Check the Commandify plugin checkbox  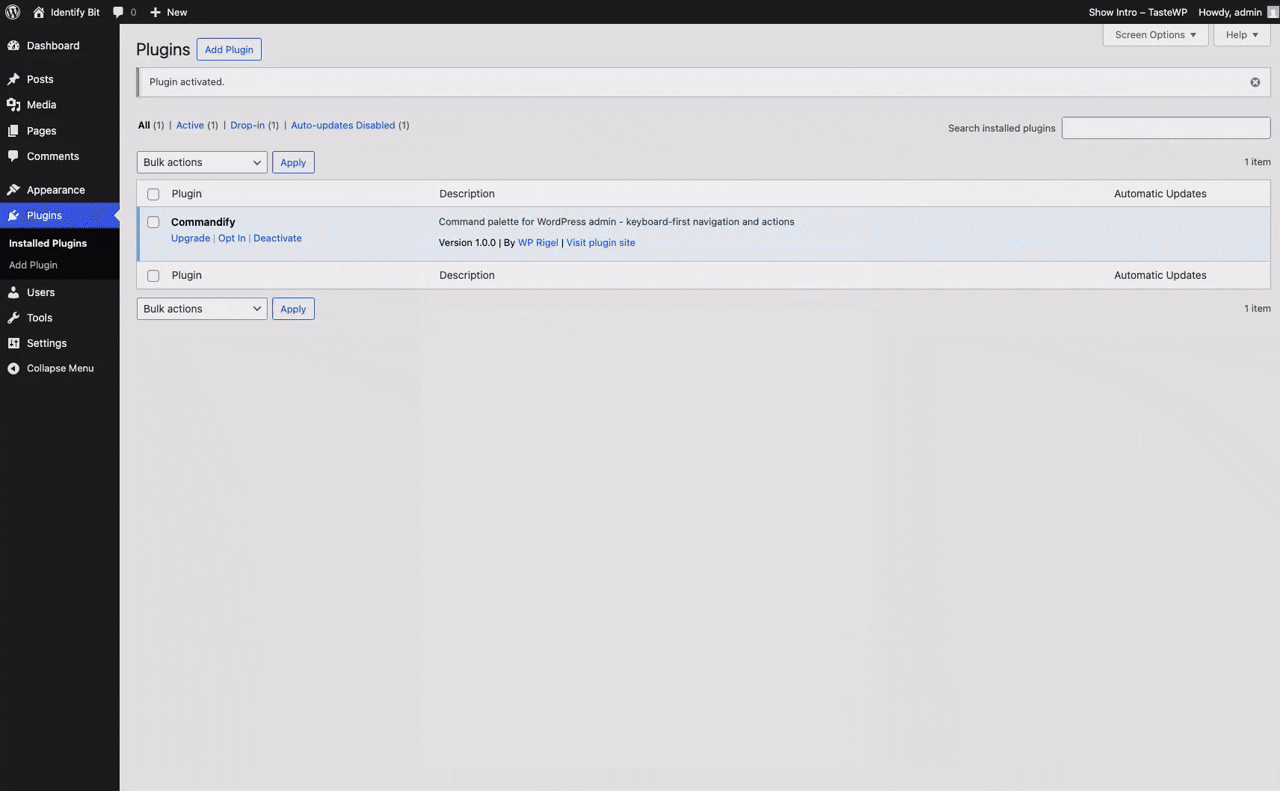(153, 222)
